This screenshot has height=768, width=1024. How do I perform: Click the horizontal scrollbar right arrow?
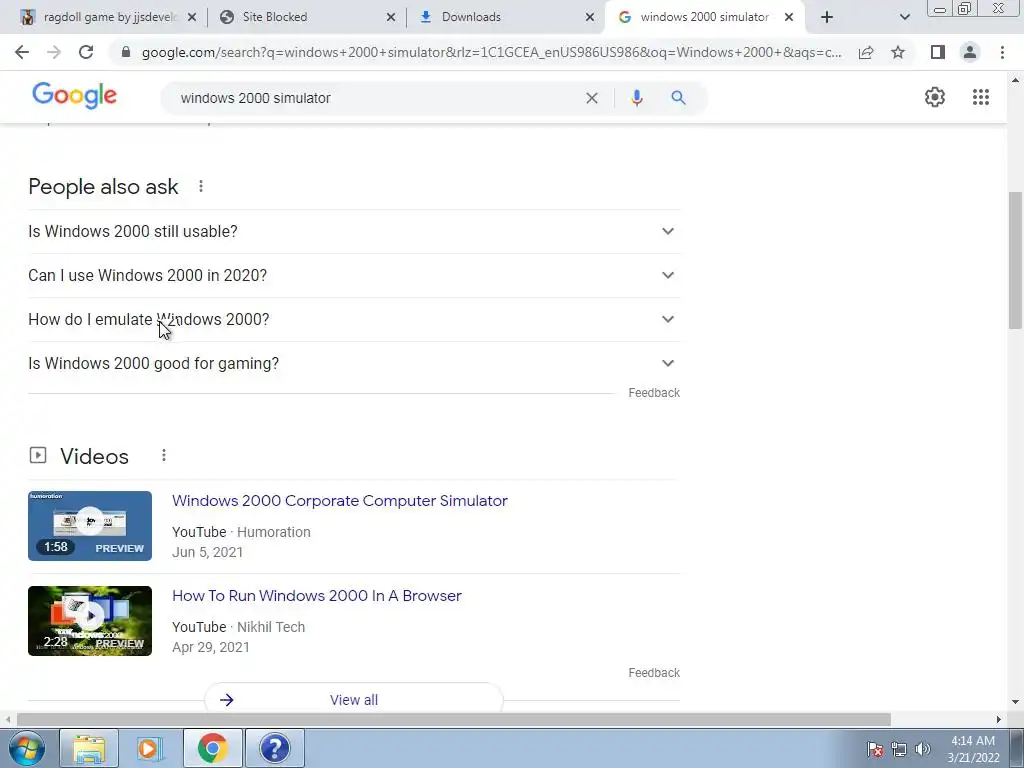pos(999,719)
